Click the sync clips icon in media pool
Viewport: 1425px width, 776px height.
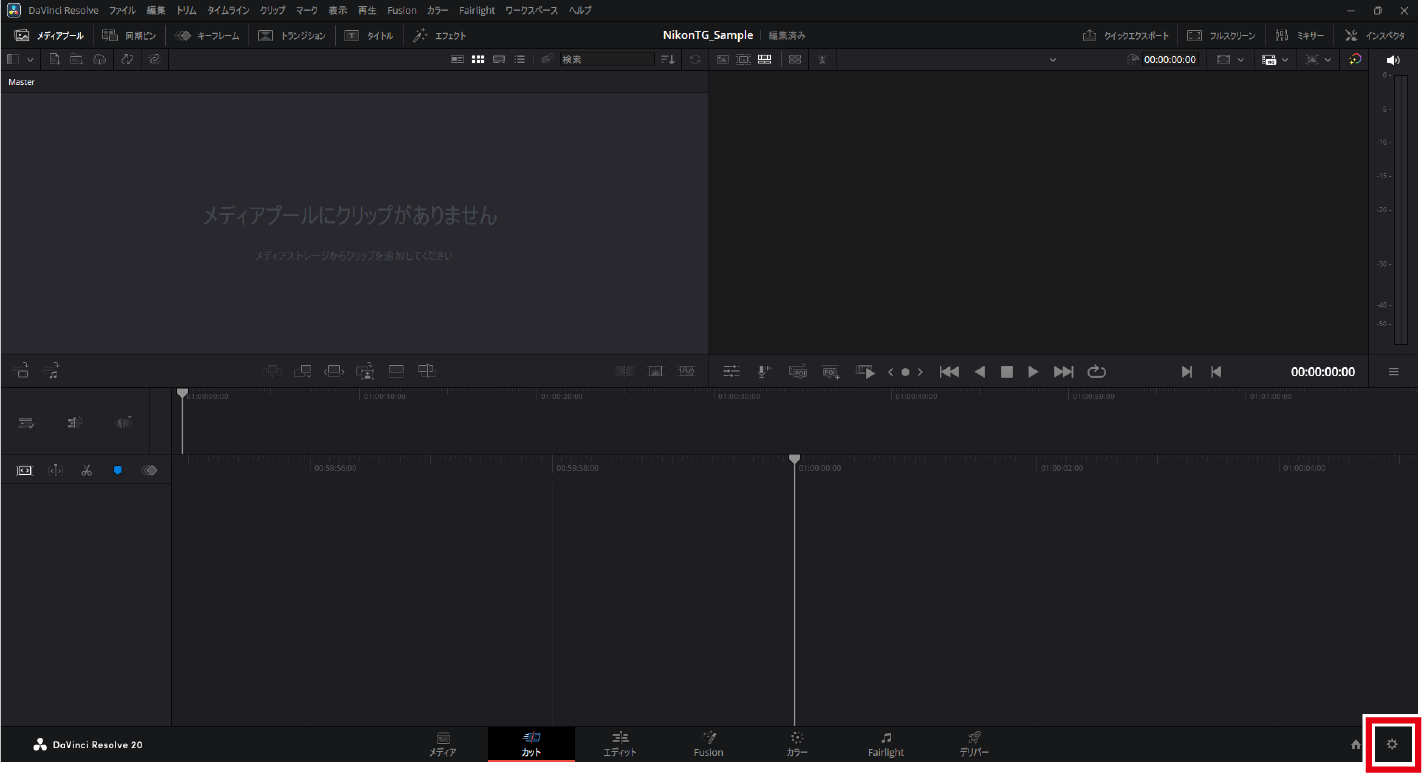pos(127,60)
